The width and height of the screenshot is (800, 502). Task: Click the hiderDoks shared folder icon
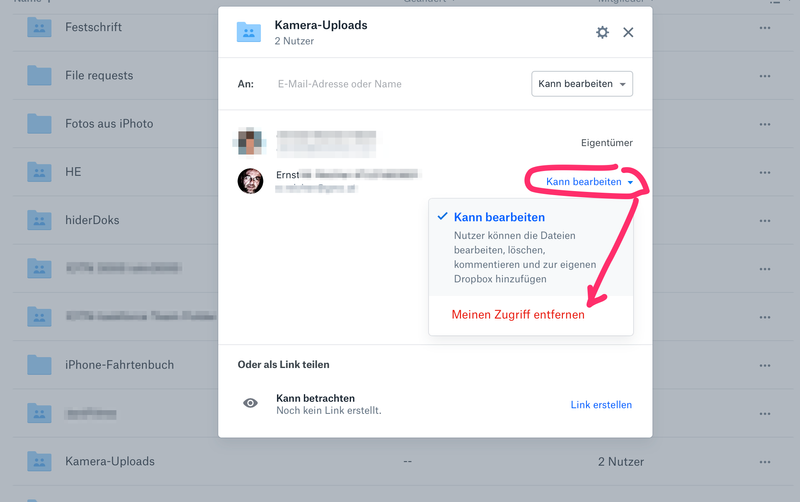tap(39, 220)
